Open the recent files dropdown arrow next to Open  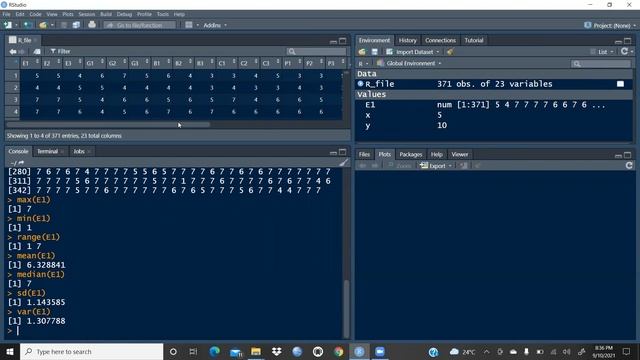pyautogui.click(x=52, y=25)
